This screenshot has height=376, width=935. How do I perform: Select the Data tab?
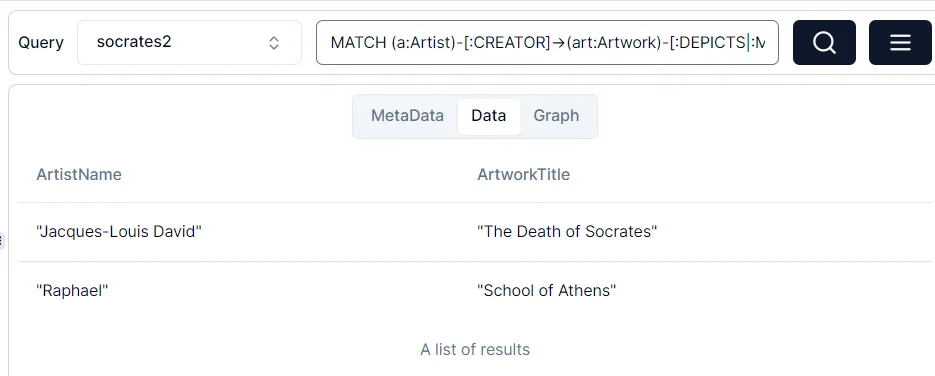(x=488, y=116)
